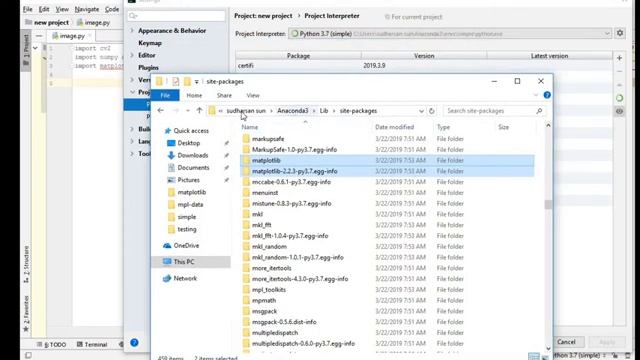Open Project tool window side tab
Viewport: 640px width, 360px height.
(x=26, y=50)
